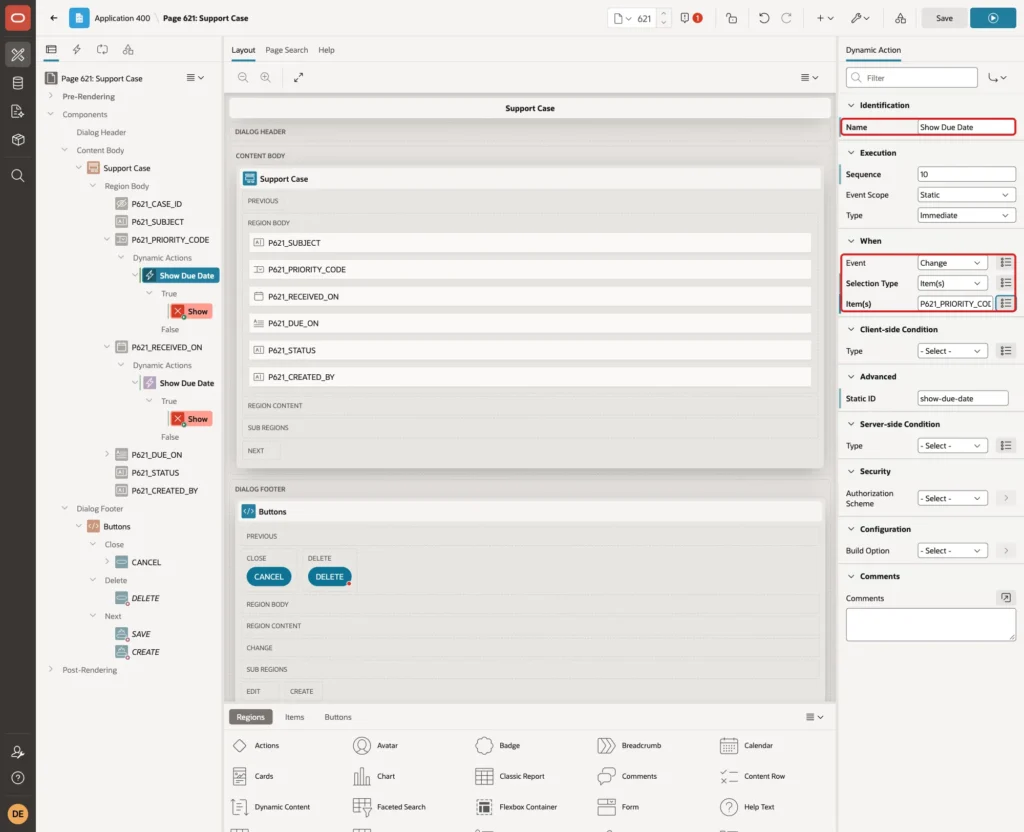
Task: Collapse the Identification section
Action: (x=850, y=105)
